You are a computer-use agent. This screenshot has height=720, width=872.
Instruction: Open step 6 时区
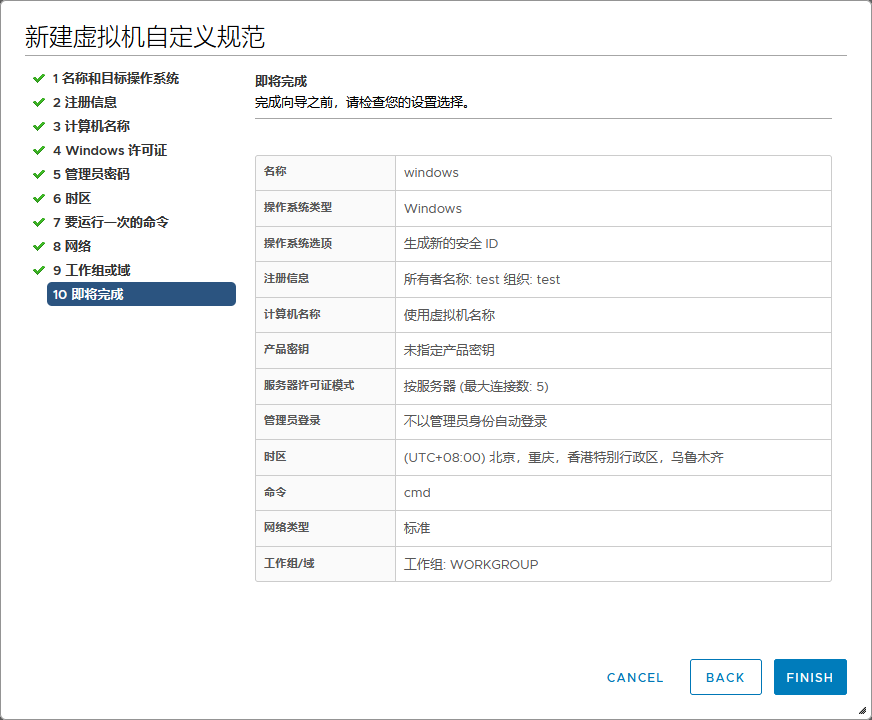point(72,198)
